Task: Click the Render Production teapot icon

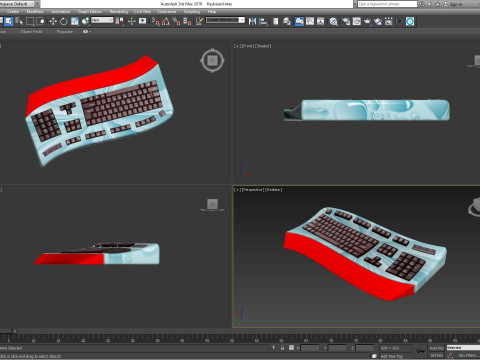Action: tap(367, 21)
